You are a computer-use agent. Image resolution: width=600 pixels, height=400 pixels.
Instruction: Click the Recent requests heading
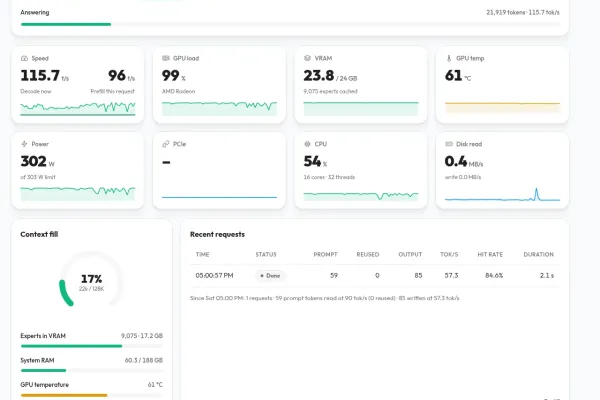[x=217, y=234]
